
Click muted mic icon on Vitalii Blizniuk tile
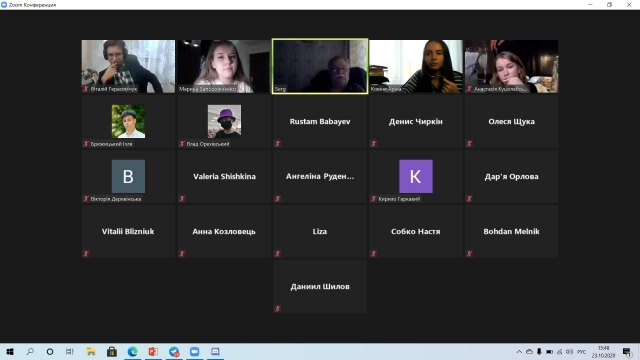tap(86, 253)
